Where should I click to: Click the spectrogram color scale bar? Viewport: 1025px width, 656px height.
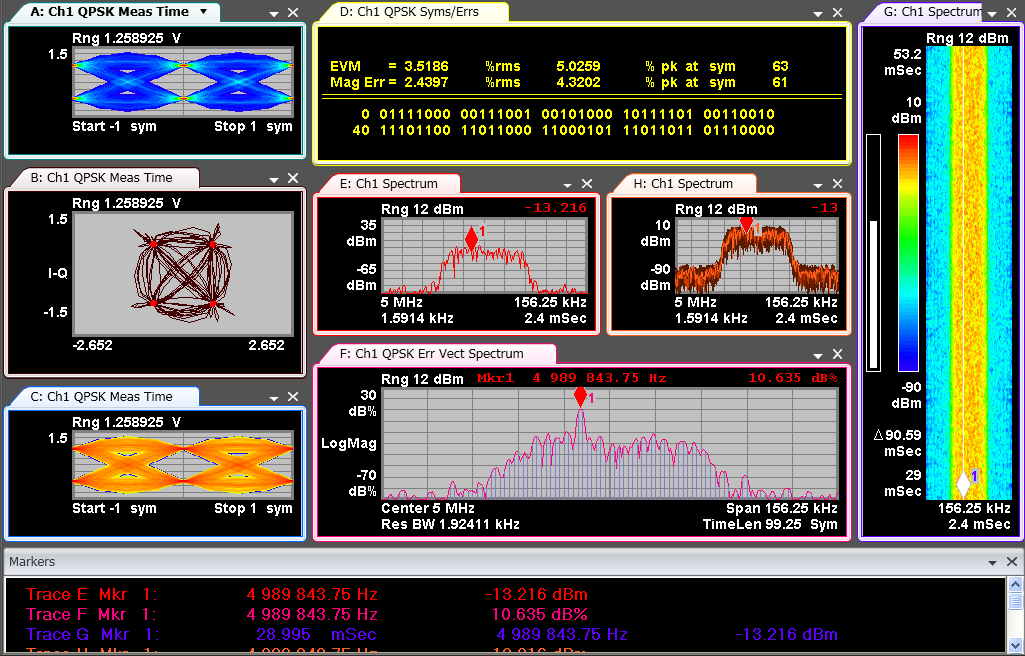click(x=908, y=252)
